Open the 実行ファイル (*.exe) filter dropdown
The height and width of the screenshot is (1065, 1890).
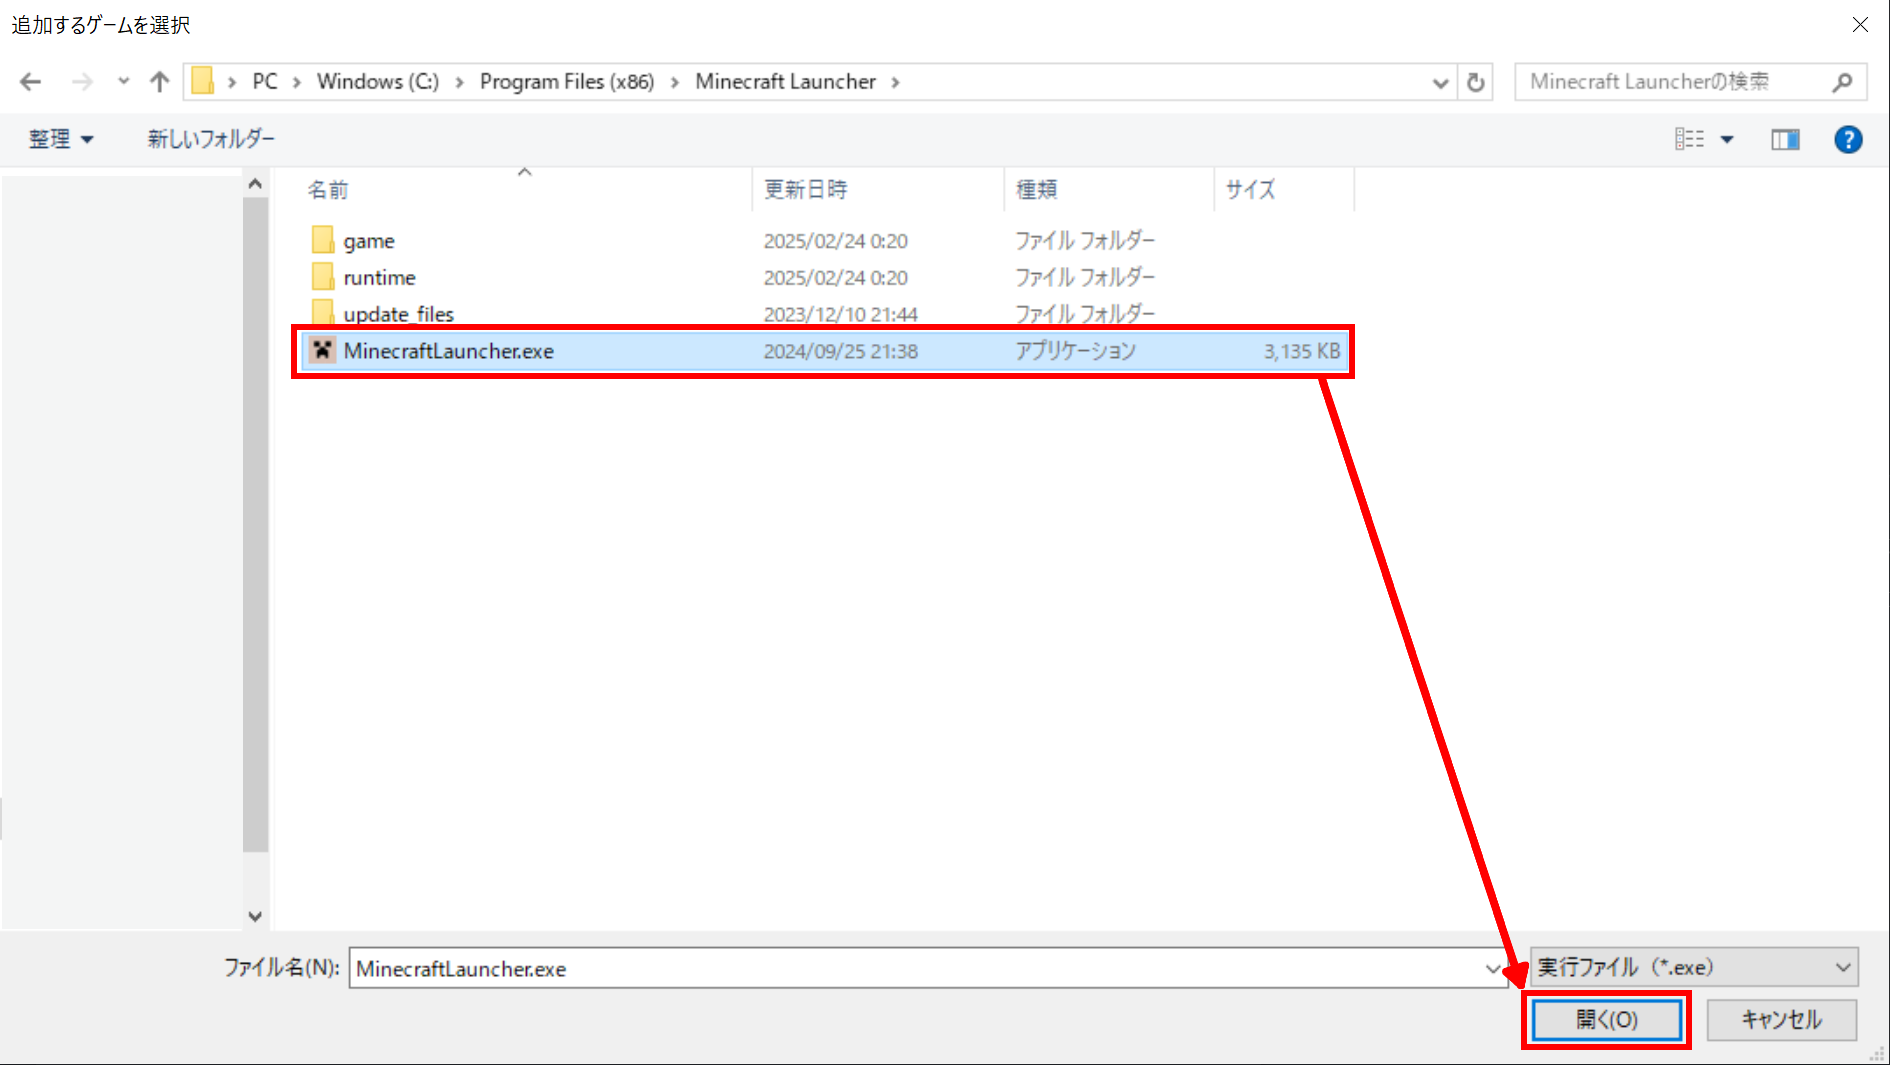(1694, 967)
